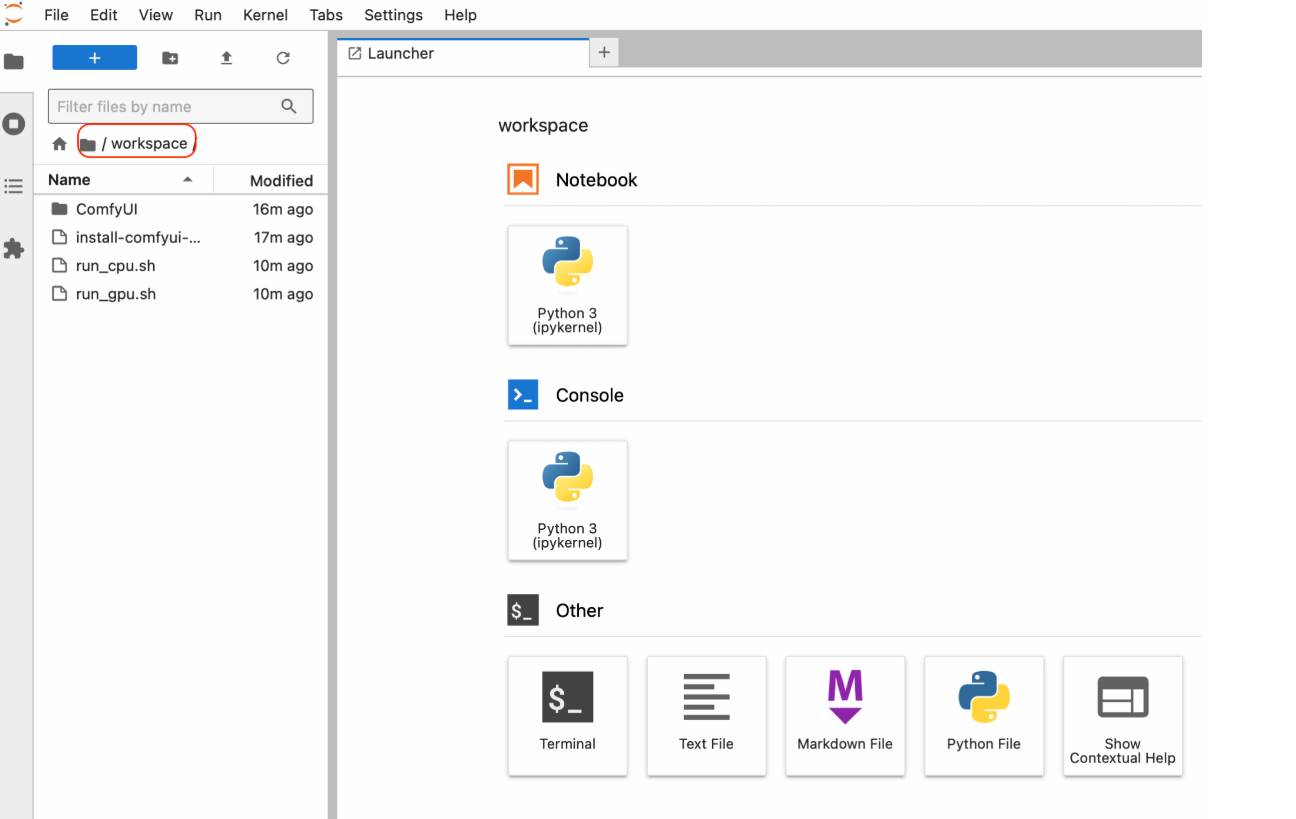Screen dimensions: 1296x819
Task: Click the Upload Files icon
Action: [226, 58]
